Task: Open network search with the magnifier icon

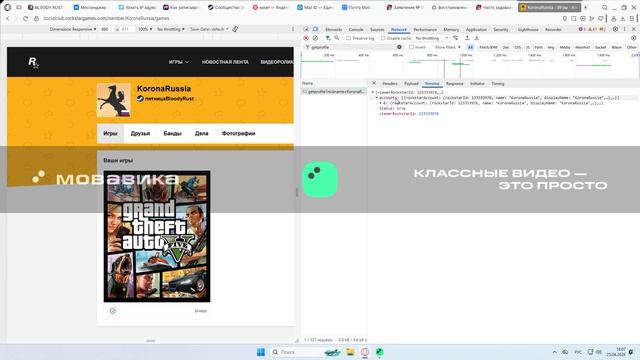Action: [x=337, y=38]
